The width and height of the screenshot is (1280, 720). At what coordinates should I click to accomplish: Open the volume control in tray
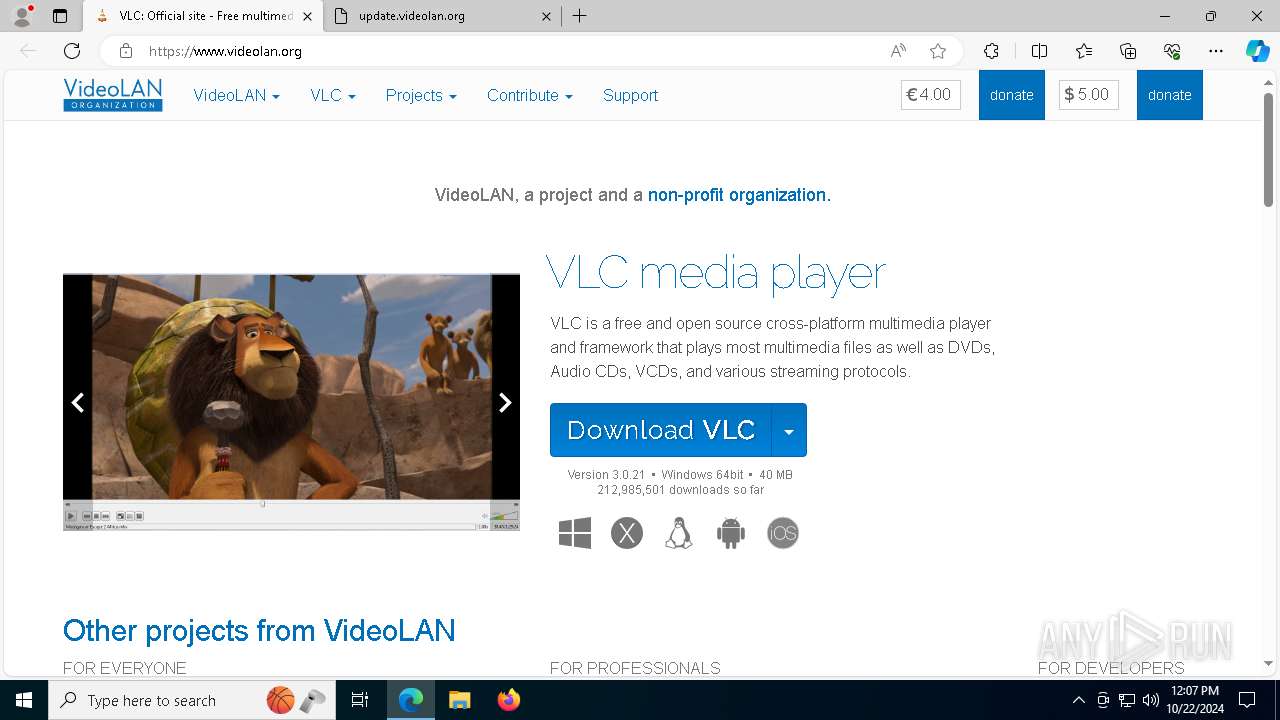(x=1150, y=700)
